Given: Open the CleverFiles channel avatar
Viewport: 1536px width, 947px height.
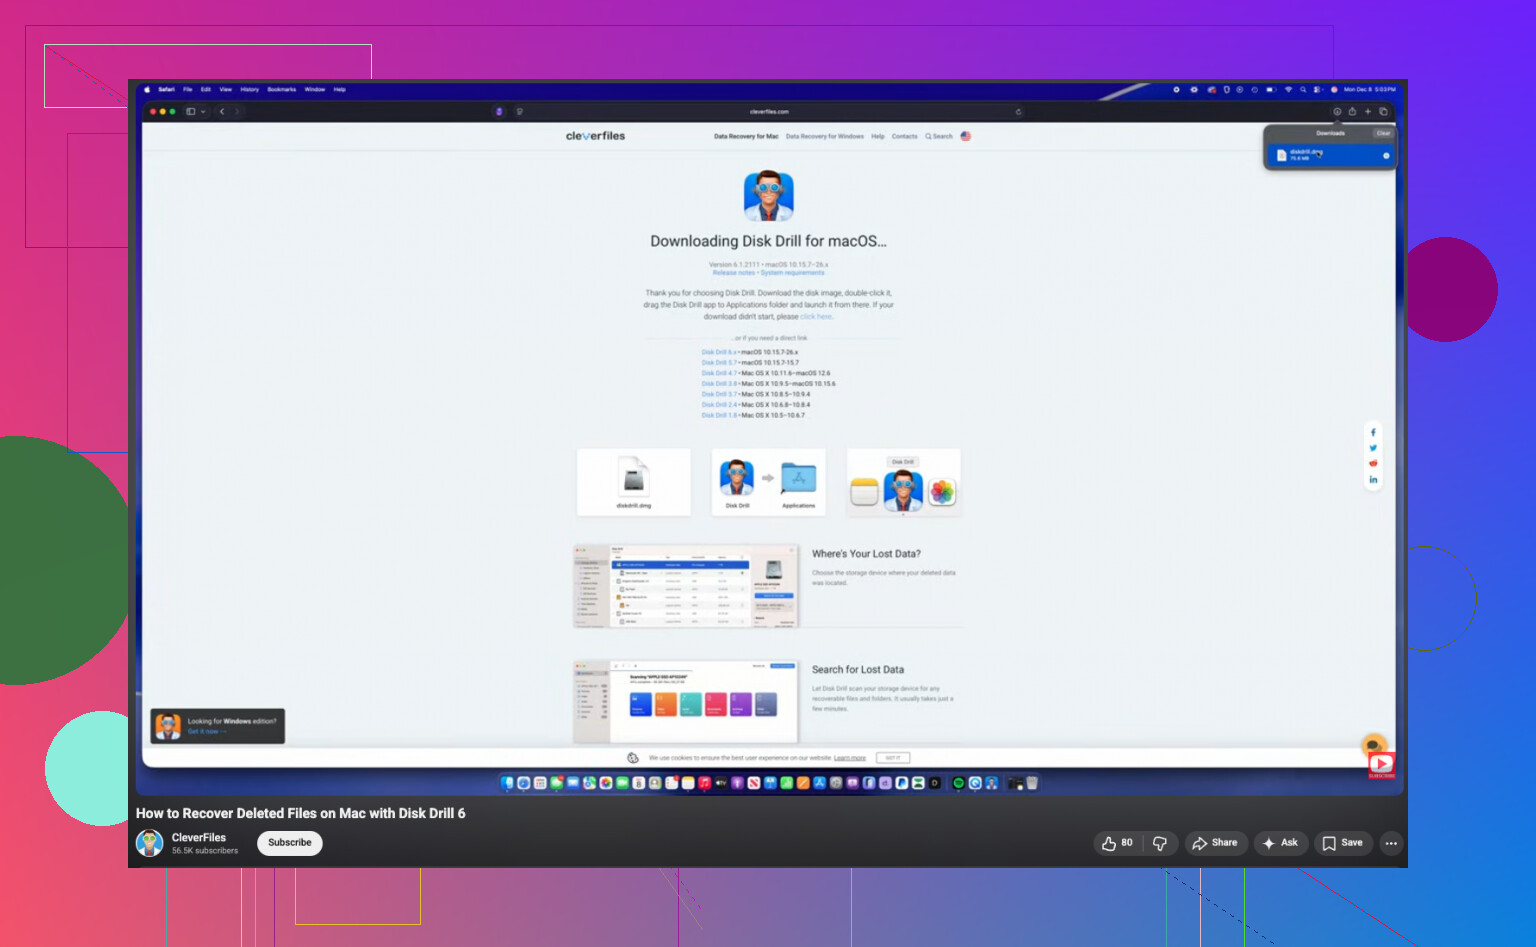Looking at the screenshot, I should tap(150, 843).
